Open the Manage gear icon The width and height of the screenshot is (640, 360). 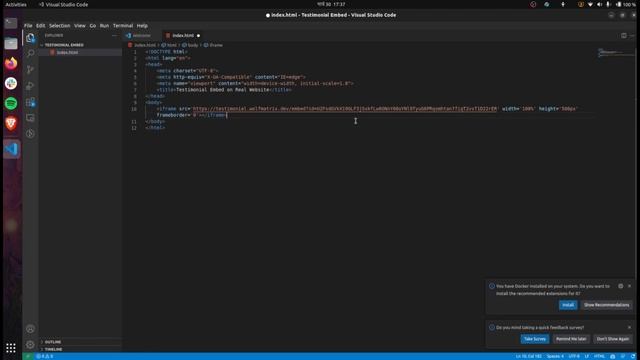[30, 344]
